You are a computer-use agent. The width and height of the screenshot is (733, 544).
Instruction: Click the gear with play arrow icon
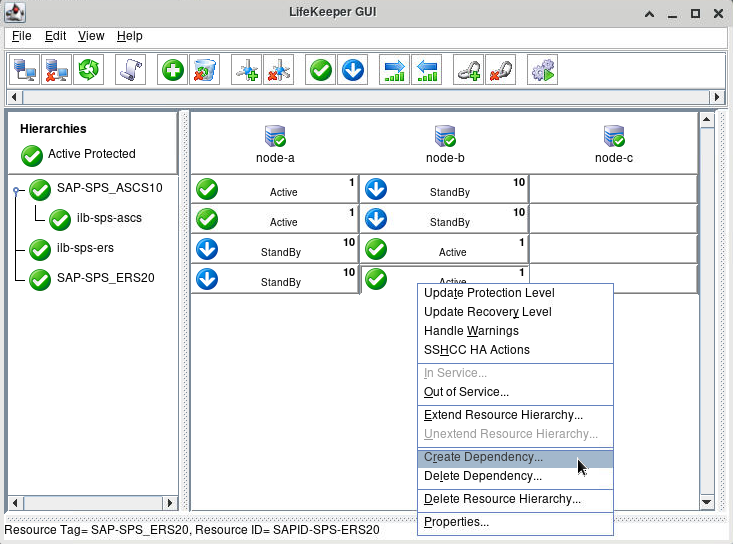click(543, 70)
